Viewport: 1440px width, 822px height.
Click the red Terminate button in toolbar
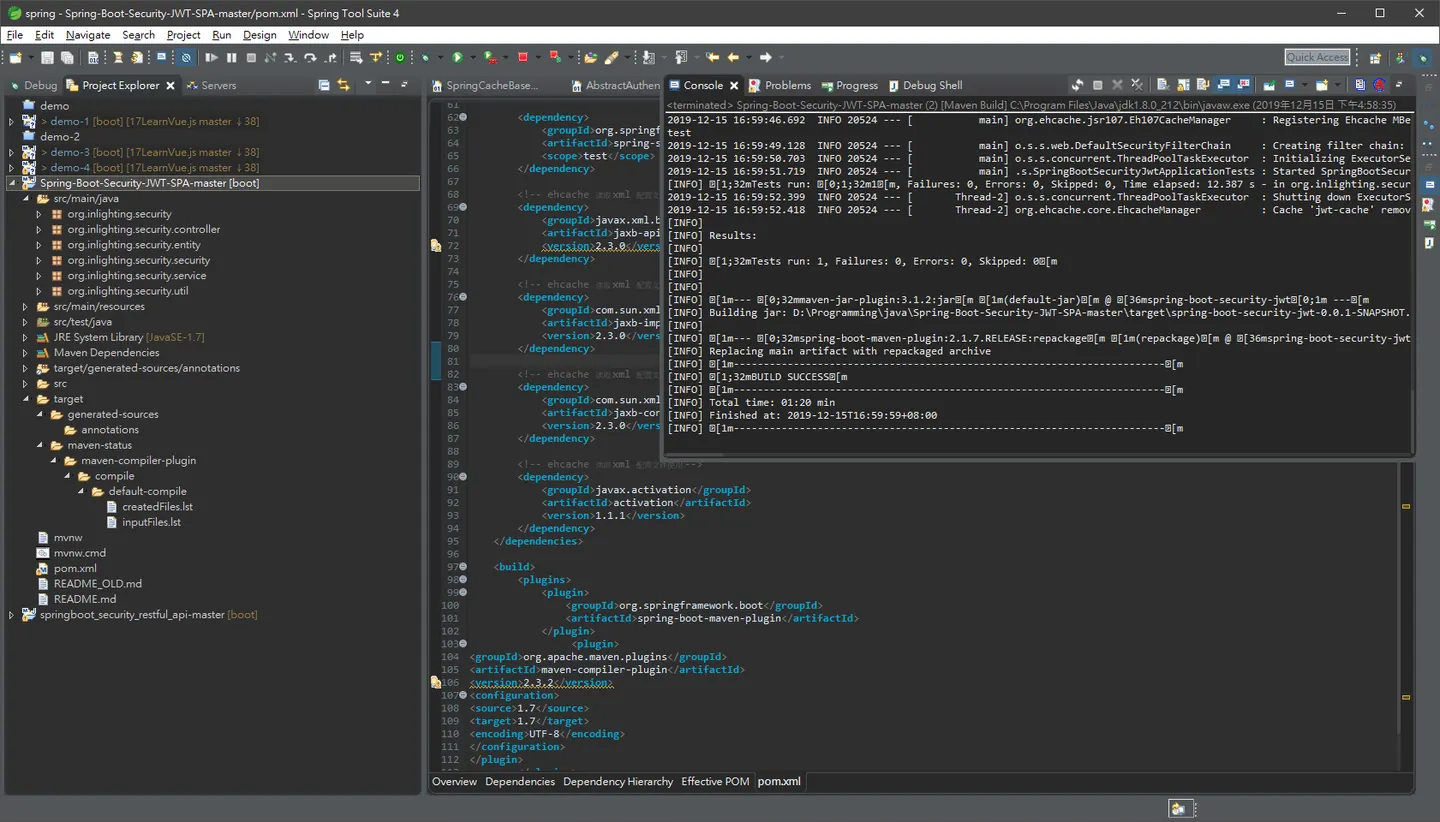(522, 57)
